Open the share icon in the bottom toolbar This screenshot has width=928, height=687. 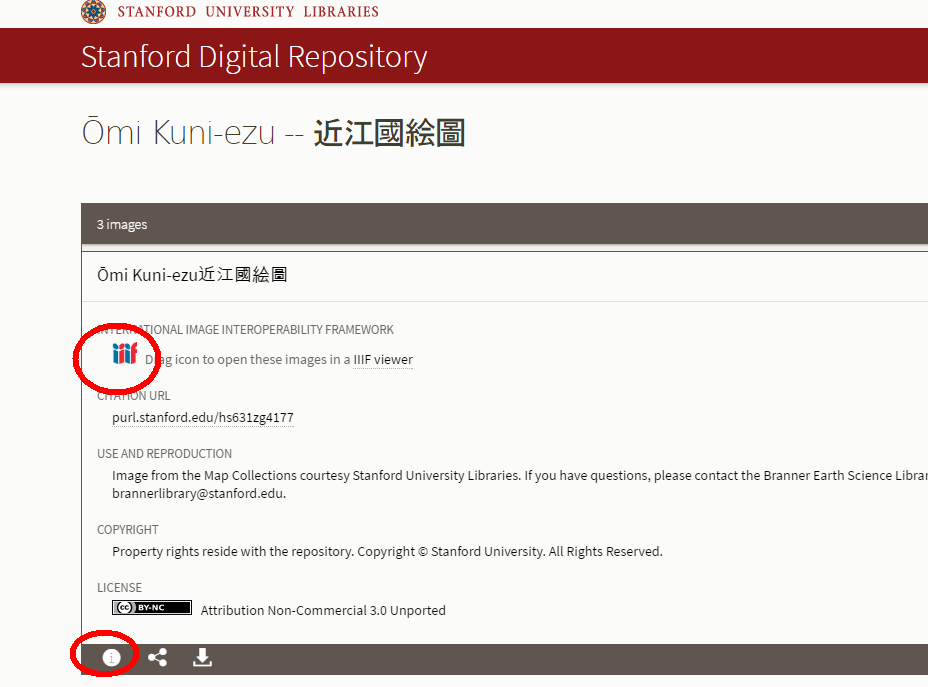tap(157, 657)
